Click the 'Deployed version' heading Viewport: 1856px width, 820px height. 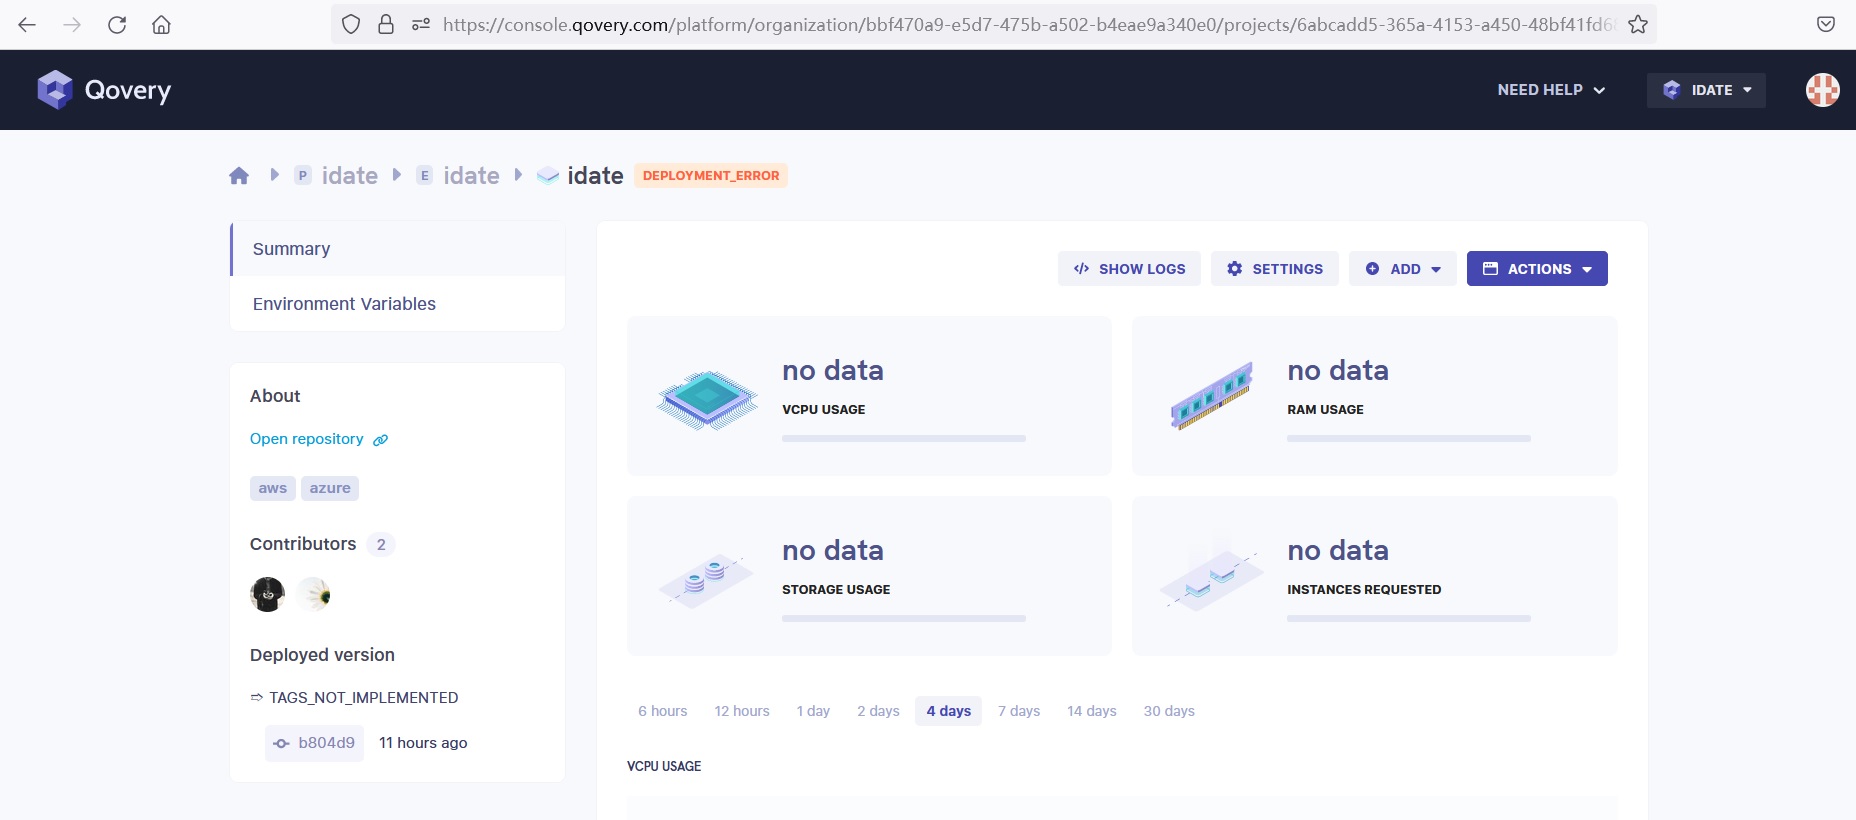coord(322,655)
